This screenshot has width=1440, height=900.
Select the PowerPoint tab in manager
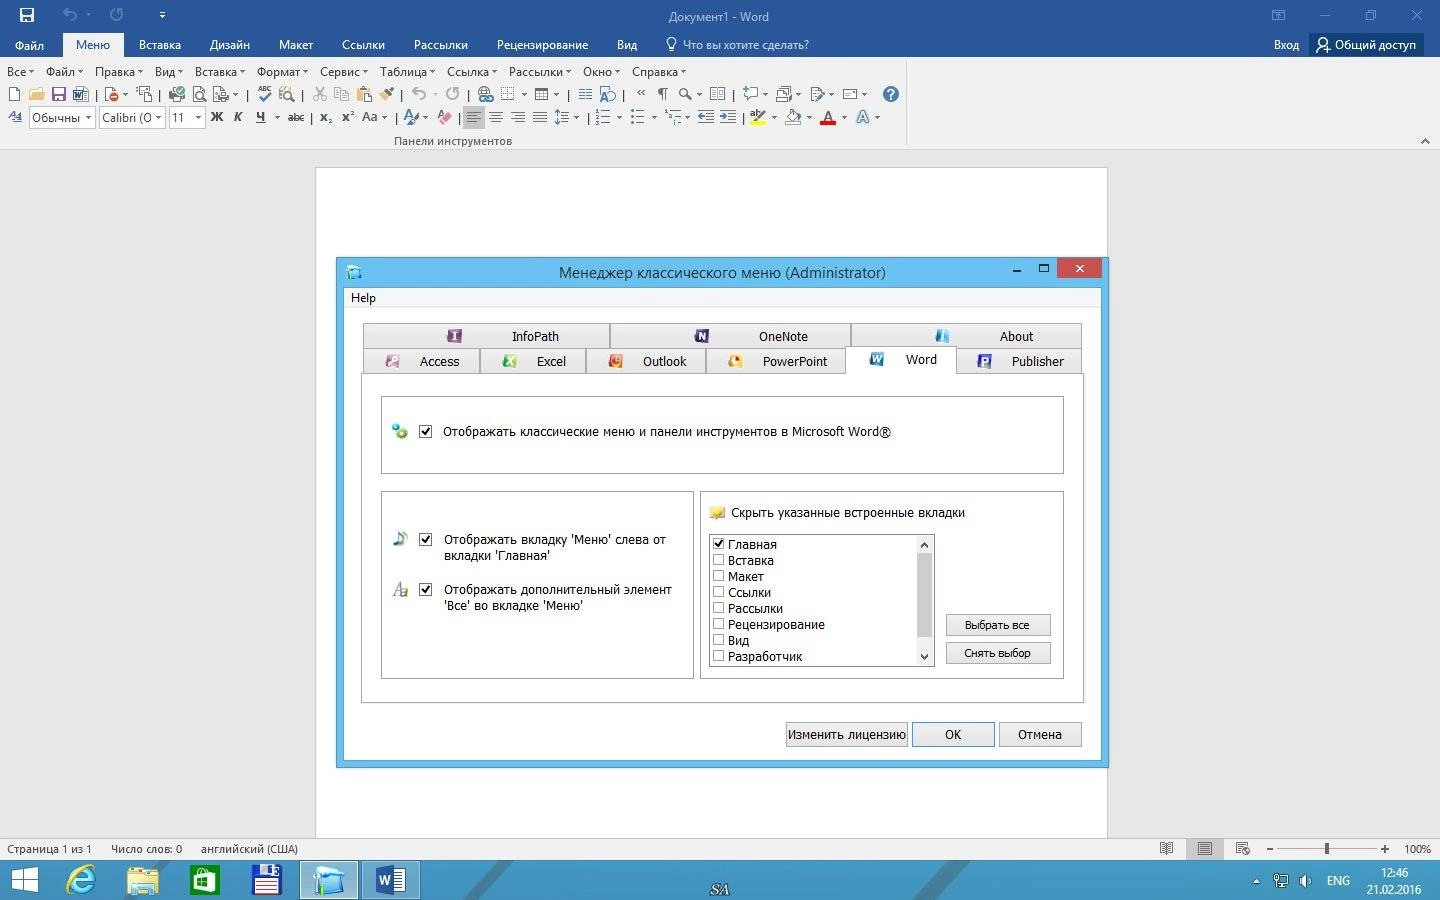pos(776,361)
